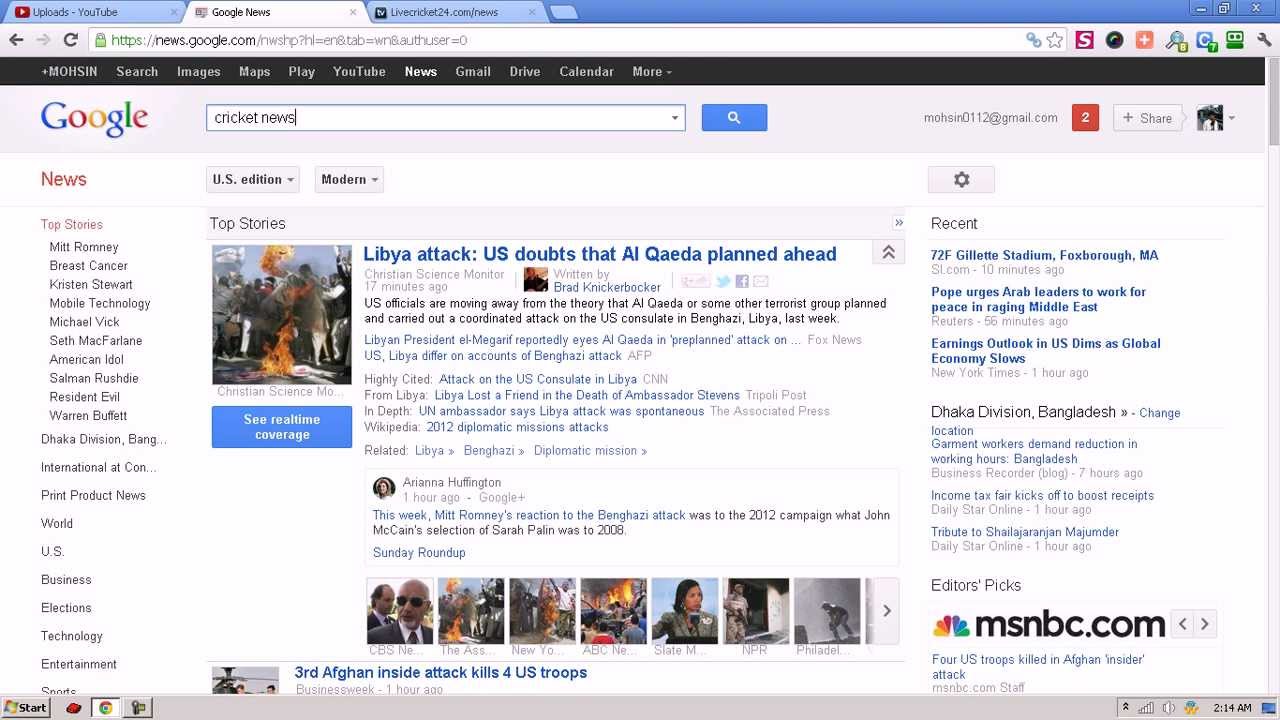Open the Libya burning protest photo
Image resolution: width=1280 pixels, height=720 pixels.
(x=282, y=314)
